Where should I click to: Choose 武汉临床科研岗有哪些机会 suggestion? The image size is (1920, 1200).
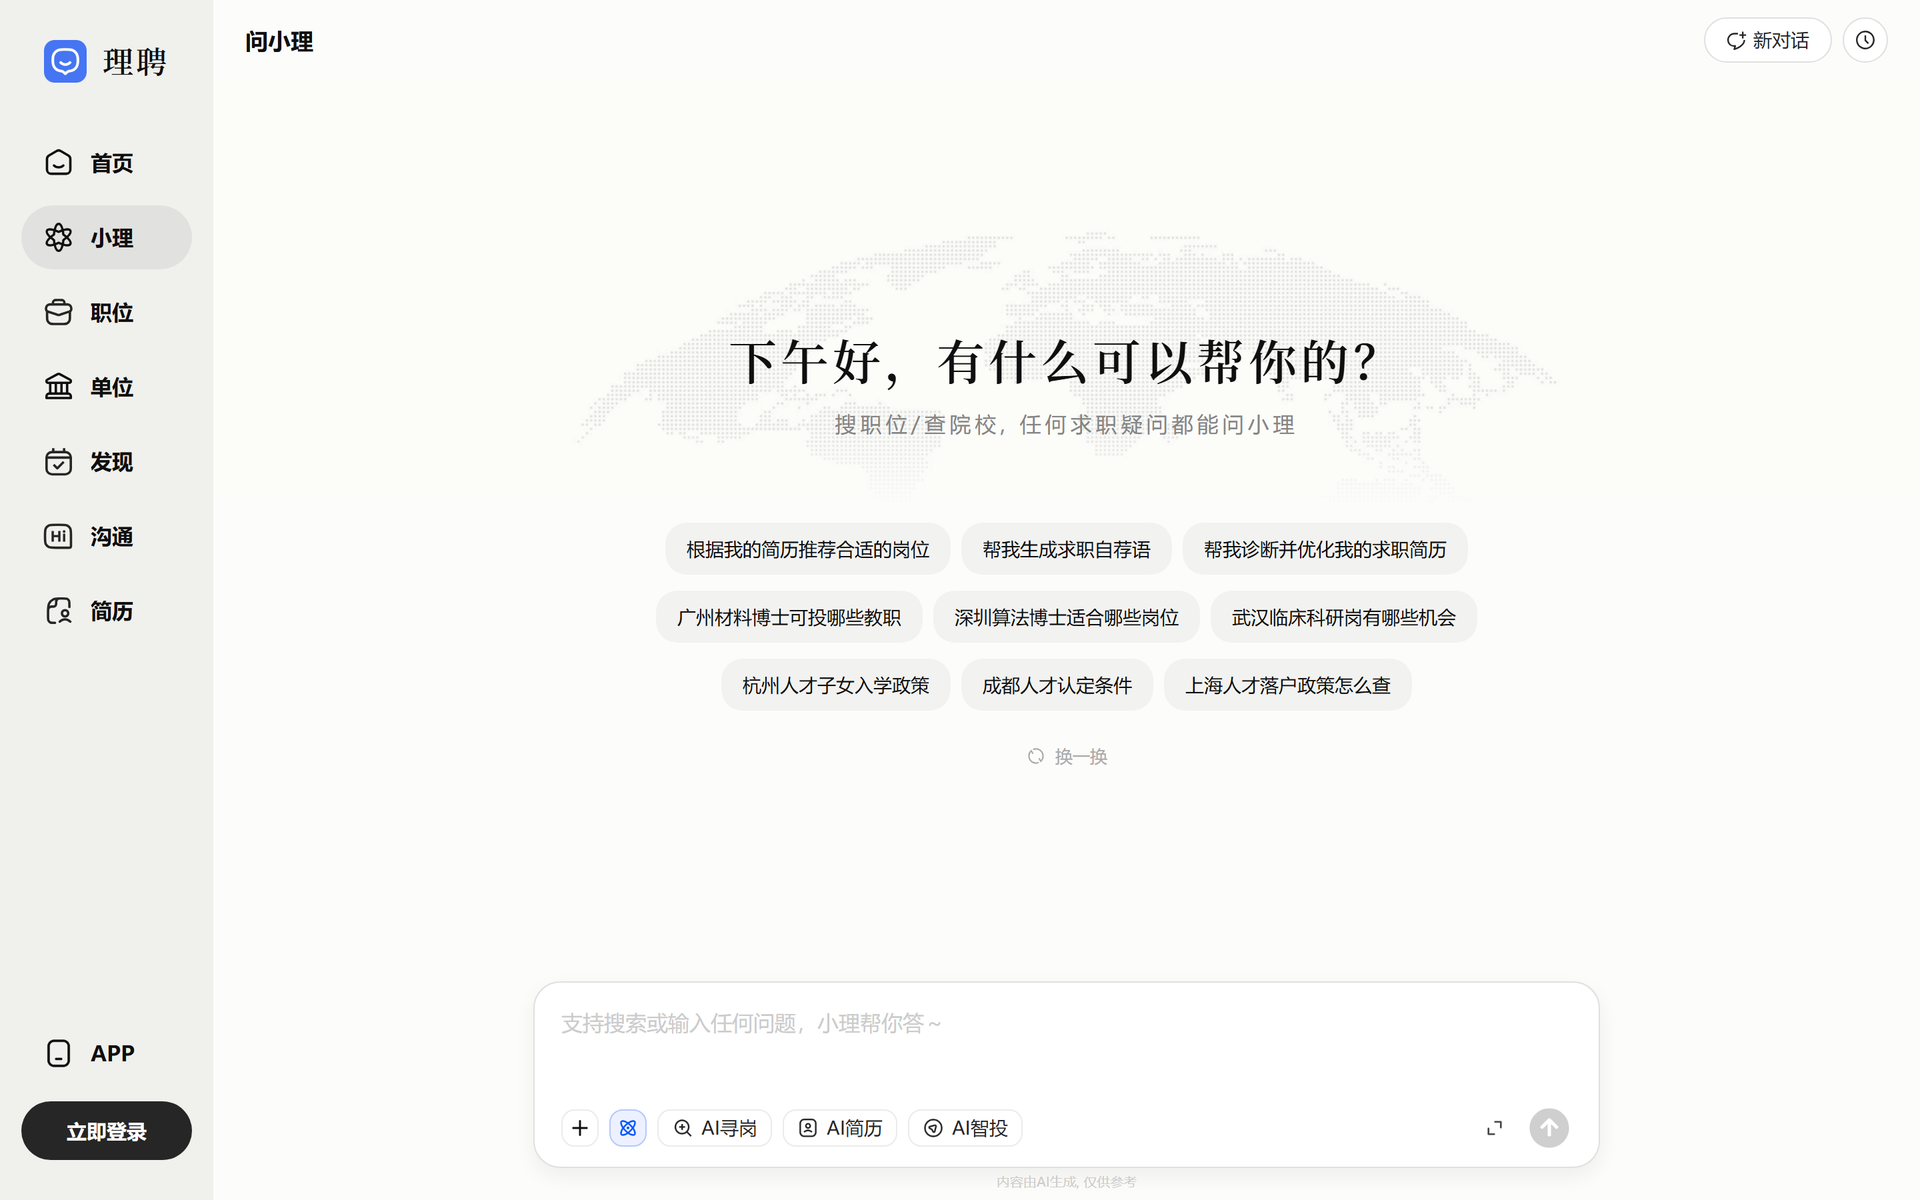tap(1343, 617)
